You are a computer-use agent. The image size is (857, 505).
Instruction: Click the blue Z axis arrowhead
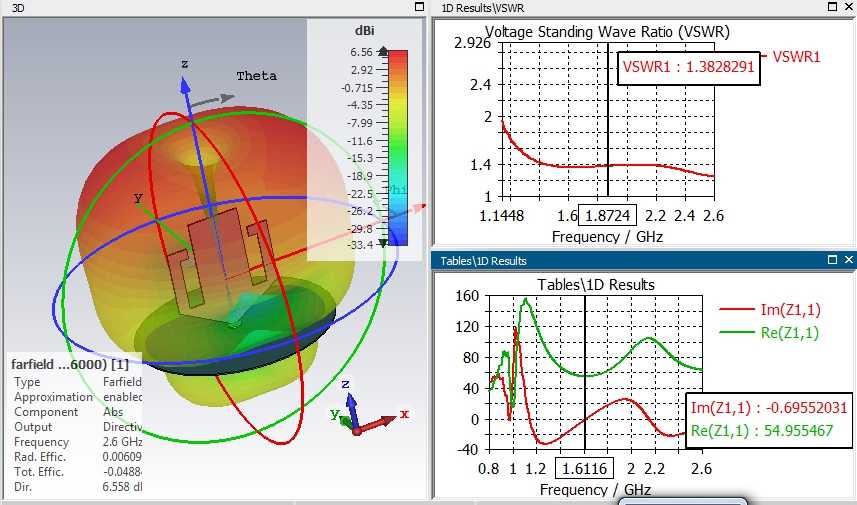coord(185,84)
